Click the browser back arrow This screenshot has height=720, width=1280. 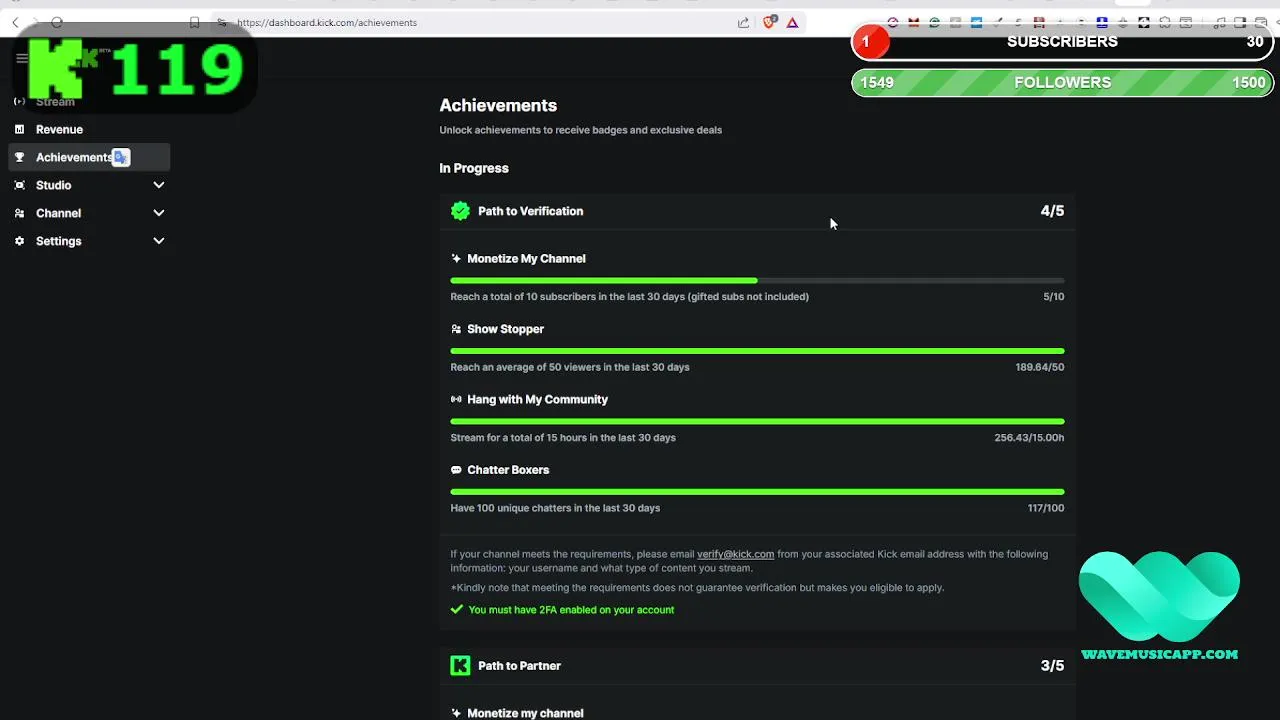coord(15,22)
